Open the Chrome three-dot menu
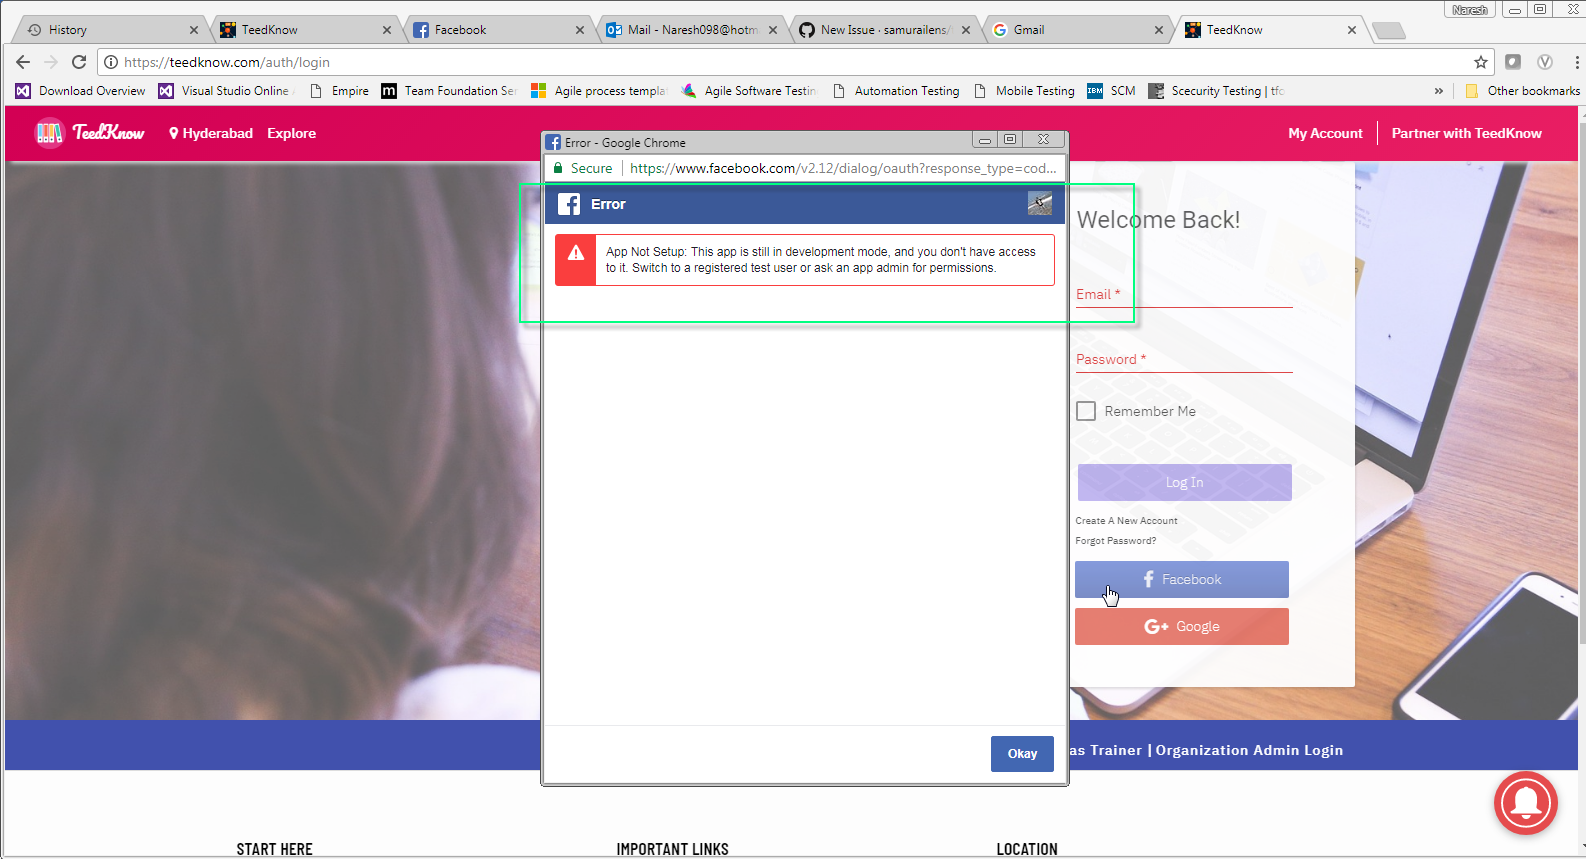The height and width of the screenshot is (859, 1586). pos(1577,62)
